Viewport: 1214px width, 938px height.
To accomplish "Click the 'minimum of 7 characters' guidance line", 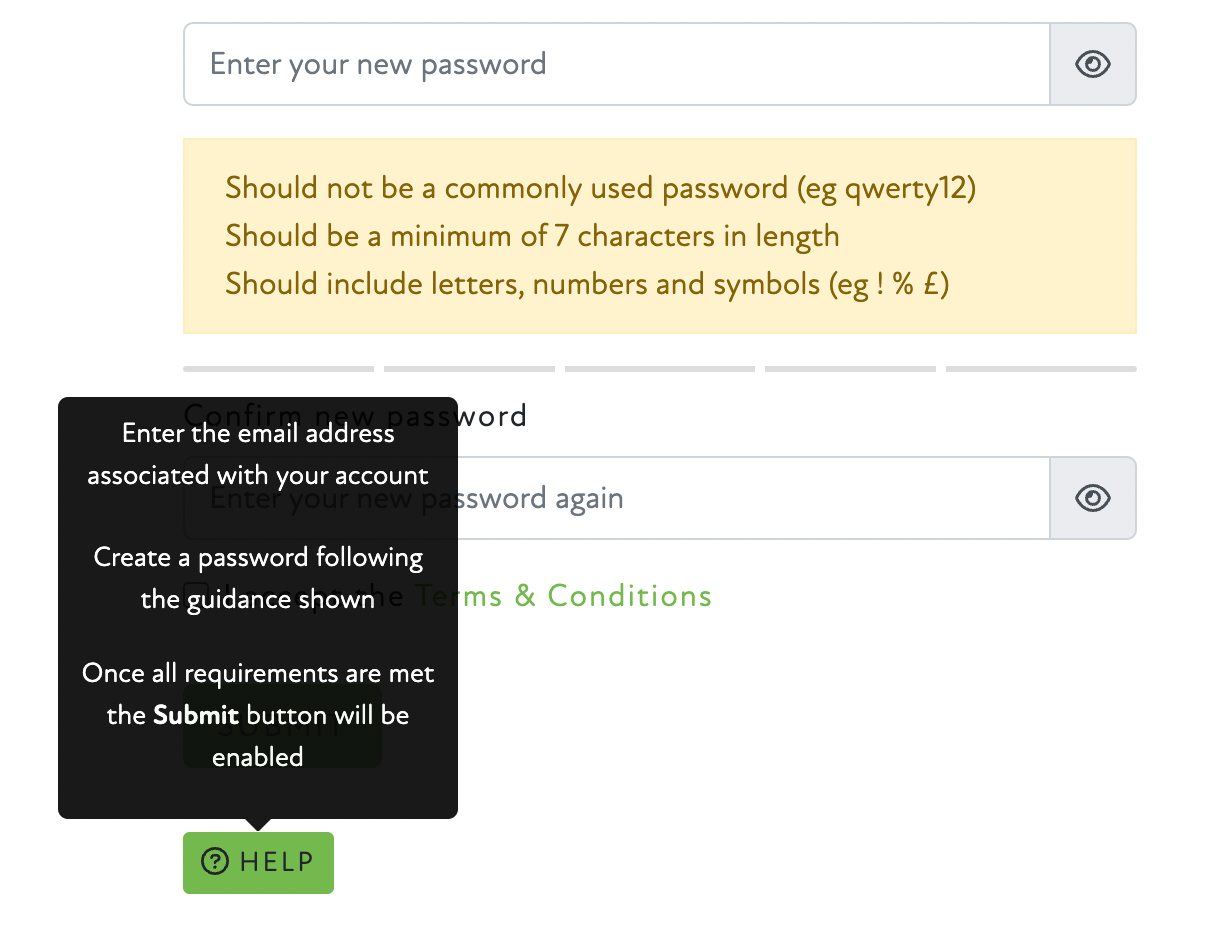I will pos(532,236).
